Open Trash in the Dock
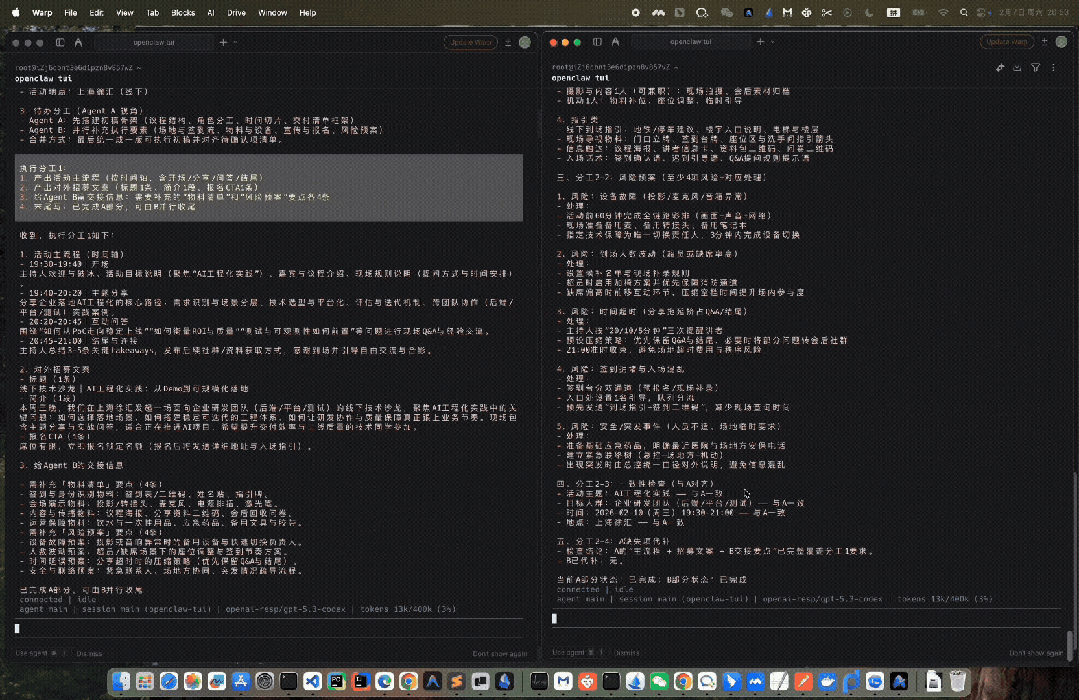Screen dimensions: 1079x700 (x=957, y=681)
